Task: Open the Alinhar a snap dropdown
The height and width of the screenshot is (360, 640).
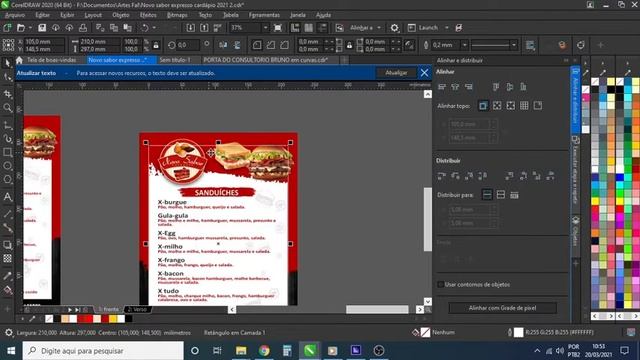Action: click(x=379, y=28)
